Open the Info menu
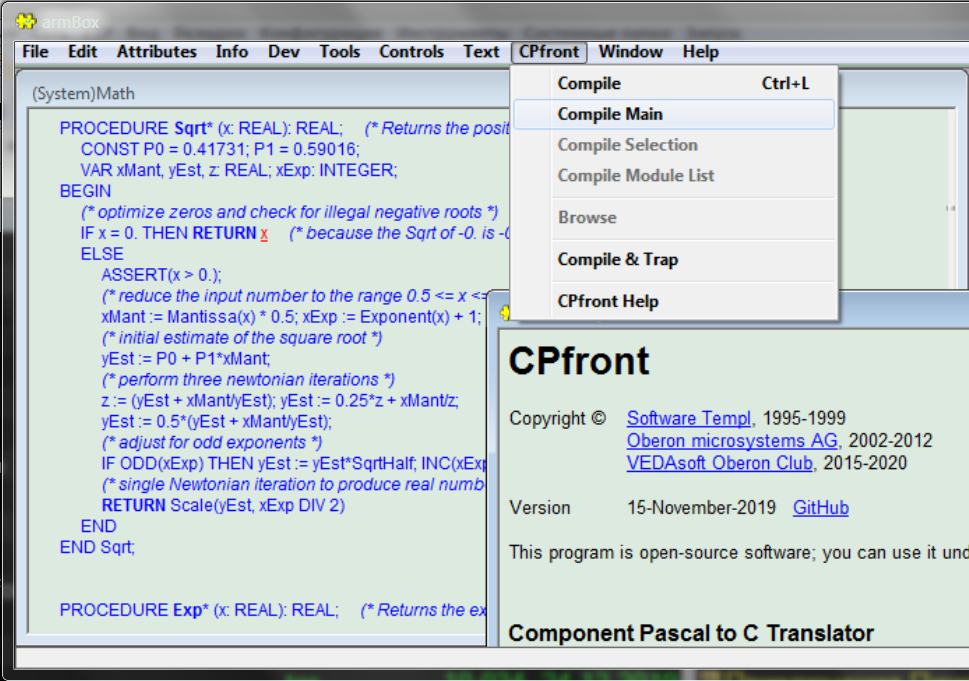This screenshot has height=681, width=969. pyautogui.click(x=232, y=52)
